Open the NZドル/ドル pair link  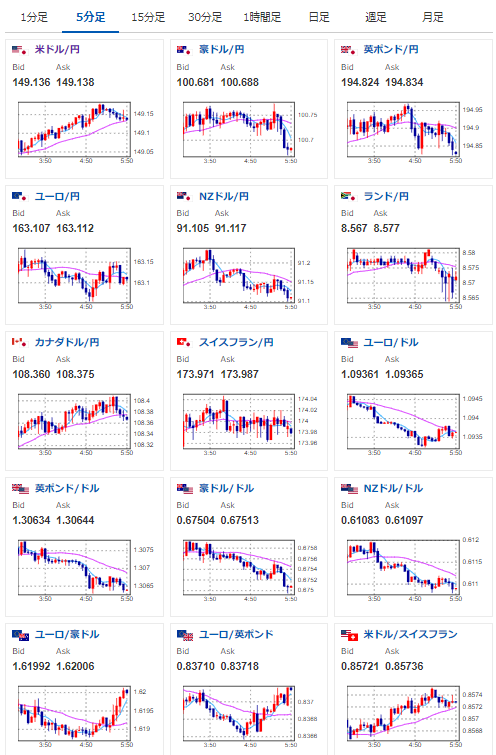[393, 488]
